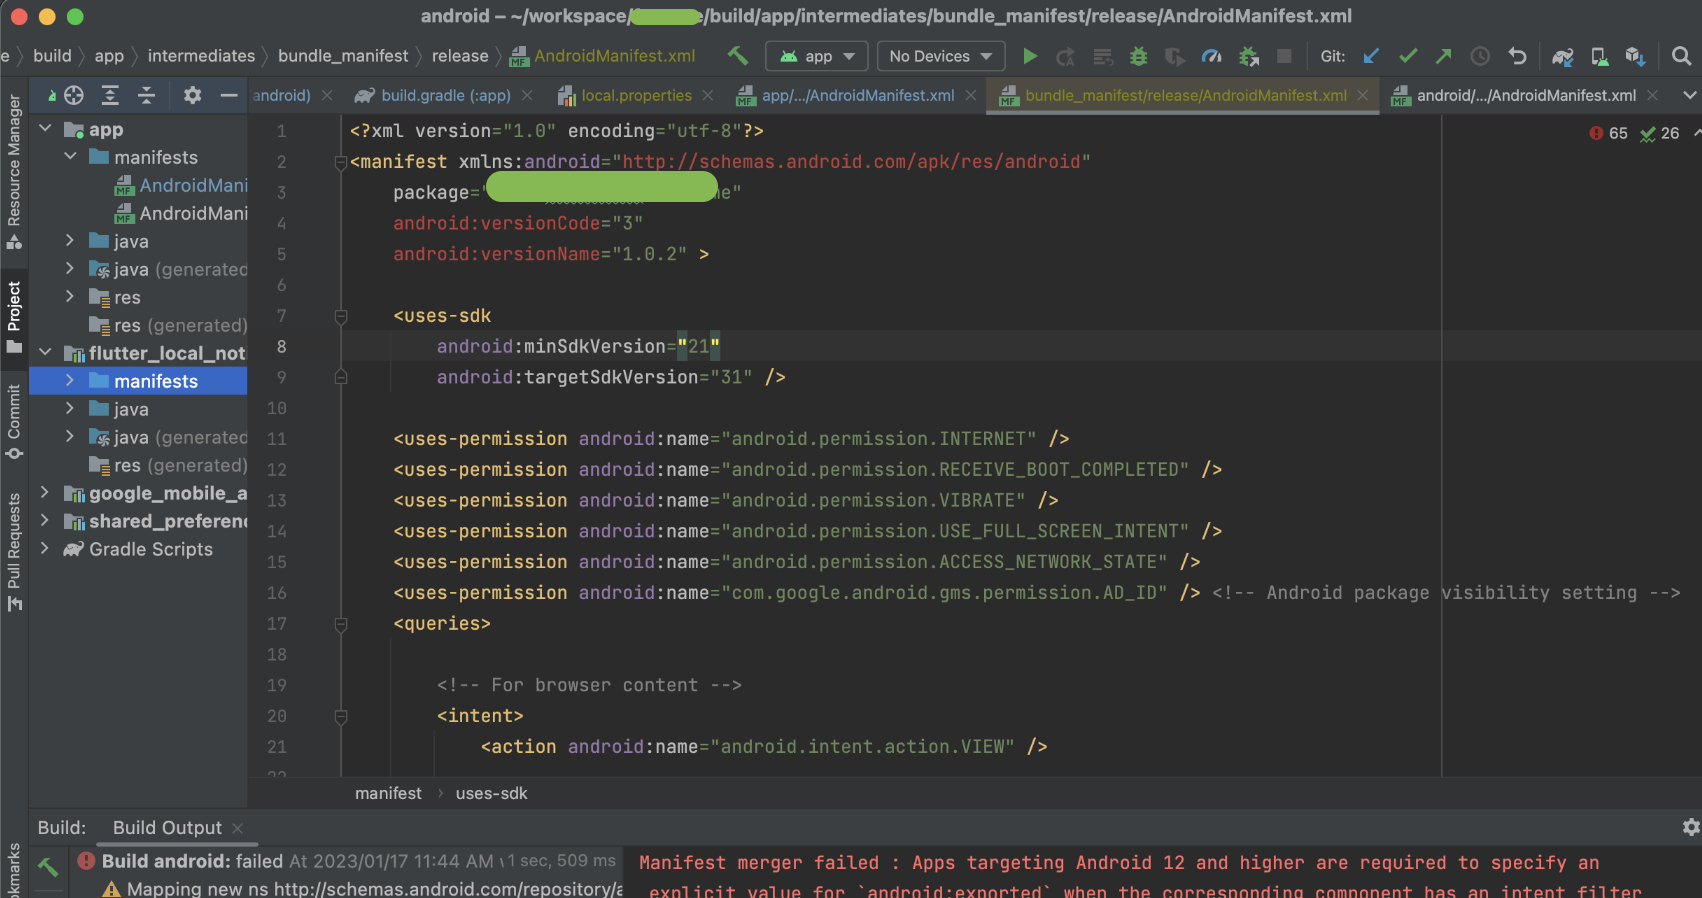The image size is (1702, 898).
Task: Show hidden editor tabs chevron
Action: click(1689, 95)
